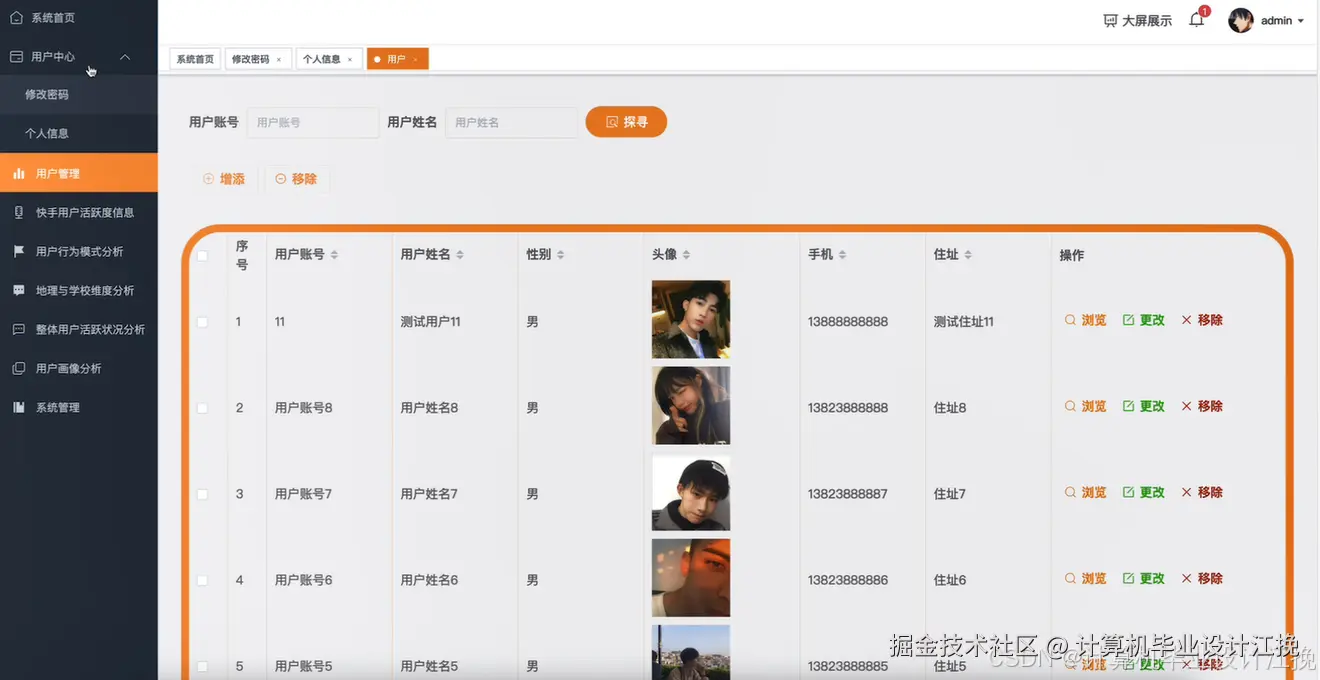
Task: Click 移除 for 用户账号6 row
Action: (1202, 578)
